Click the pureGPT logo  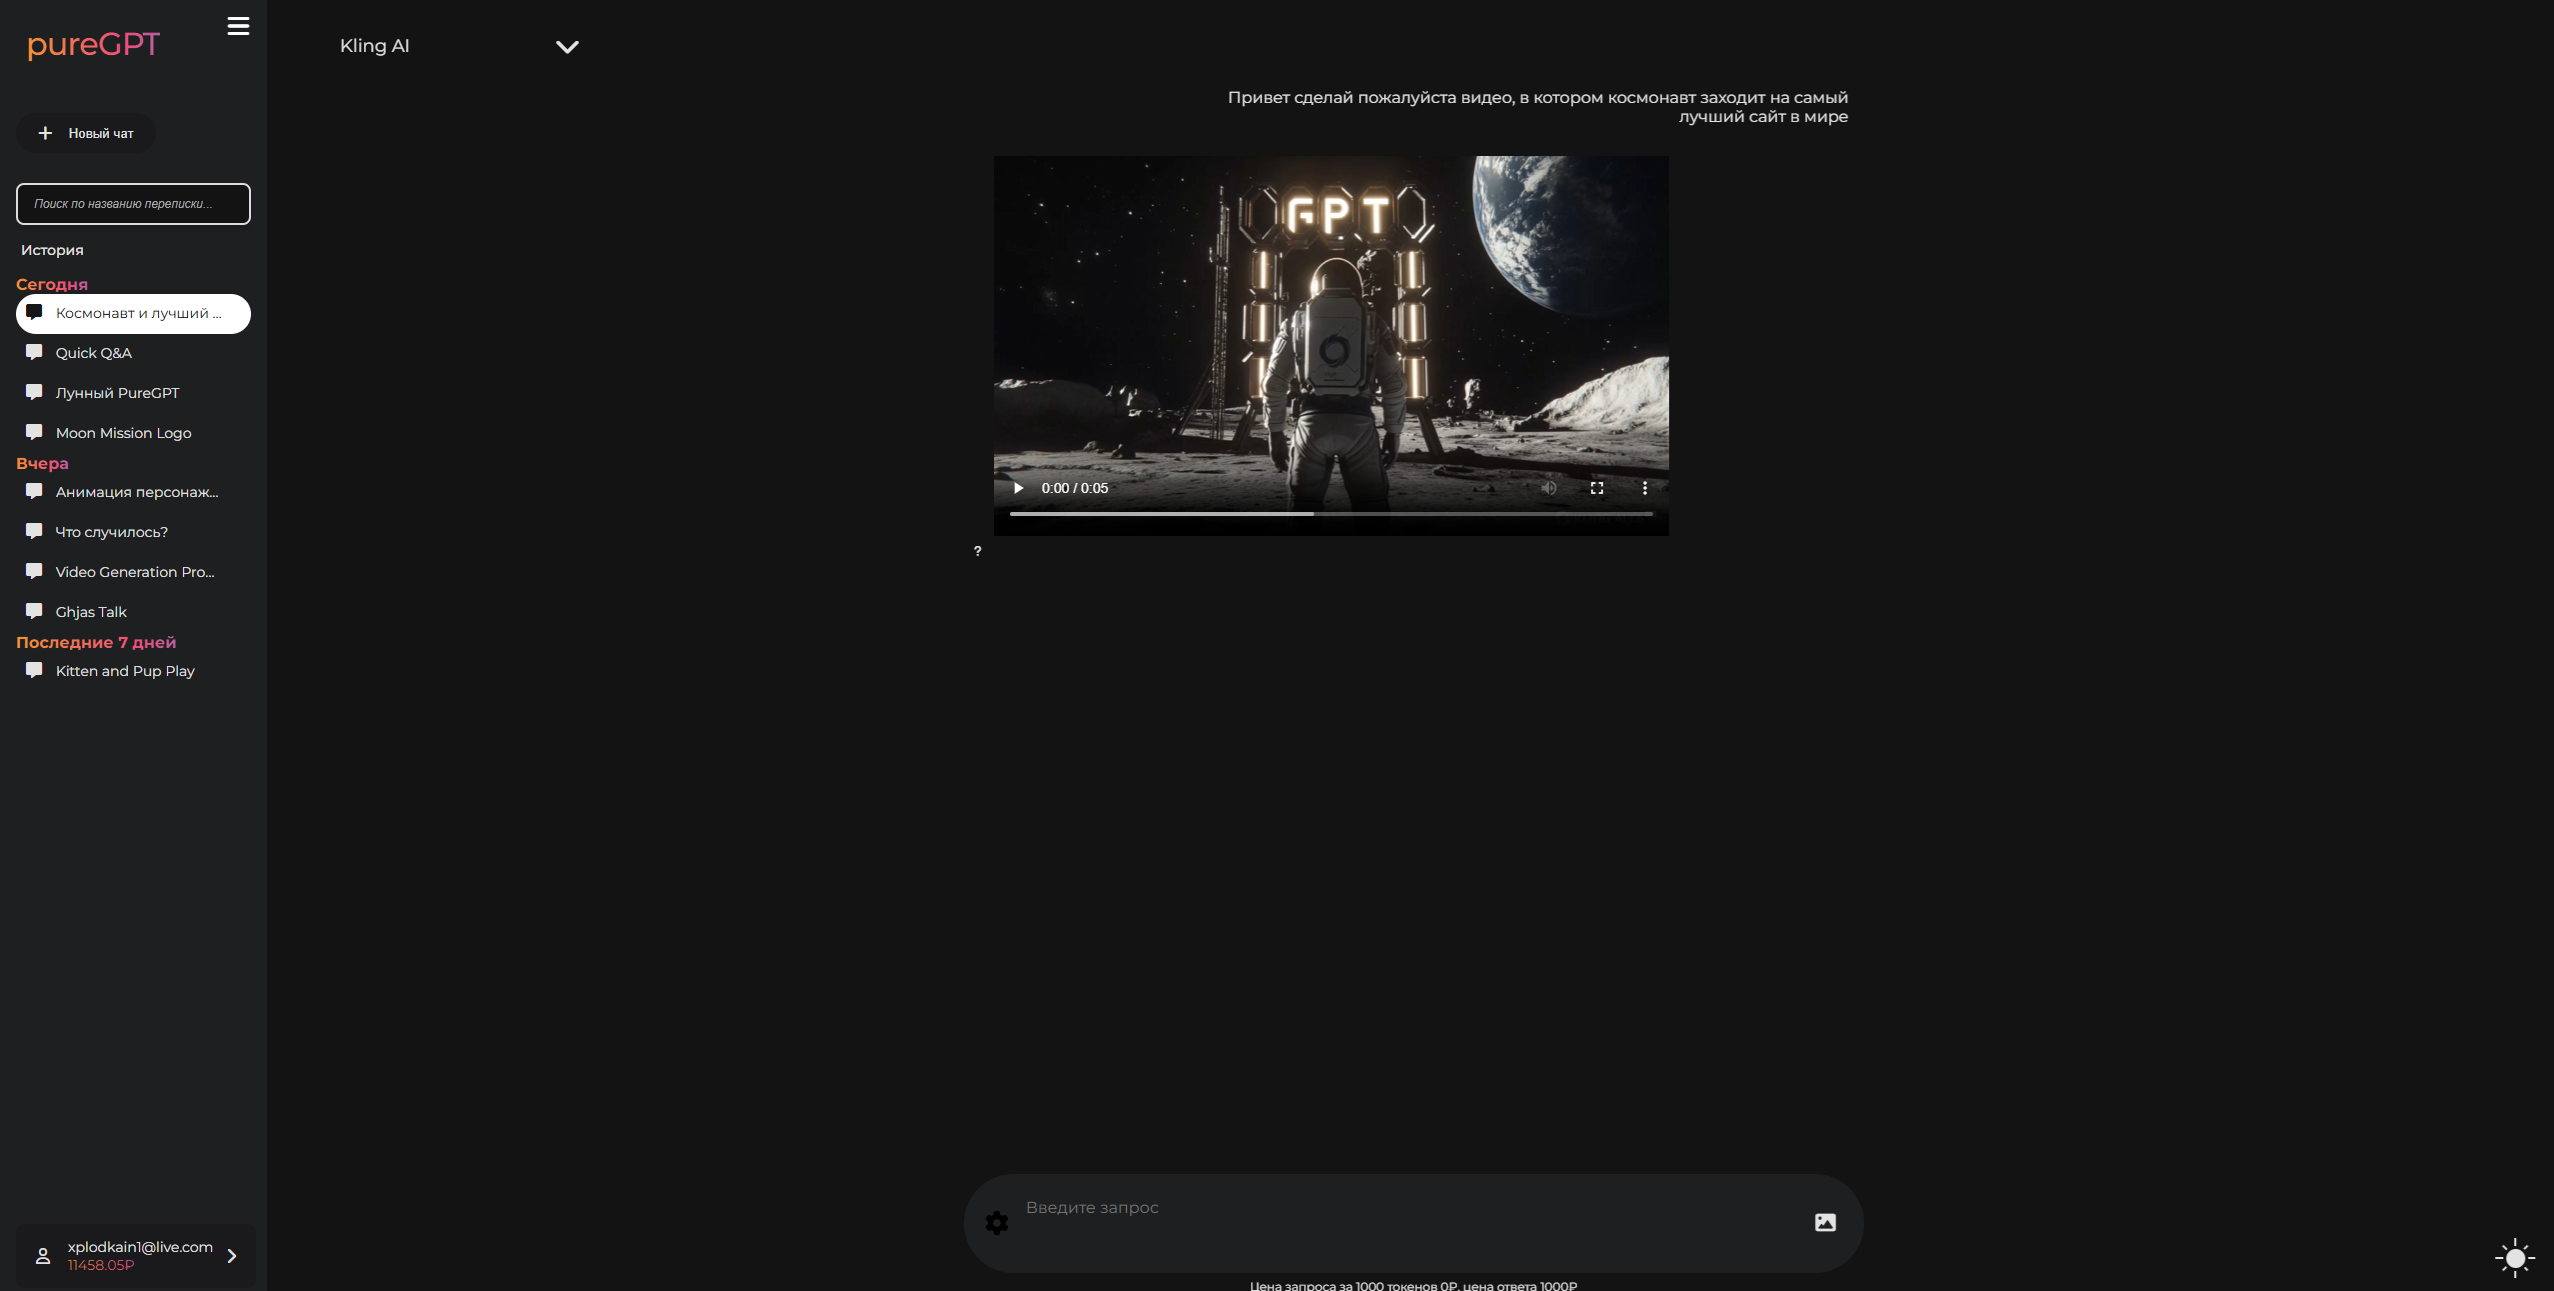pos(93,45)
